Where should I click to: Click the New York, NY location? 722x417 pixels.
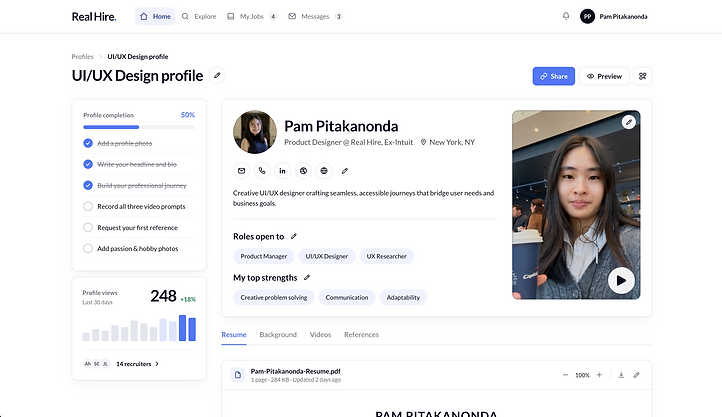click(448, 142)
